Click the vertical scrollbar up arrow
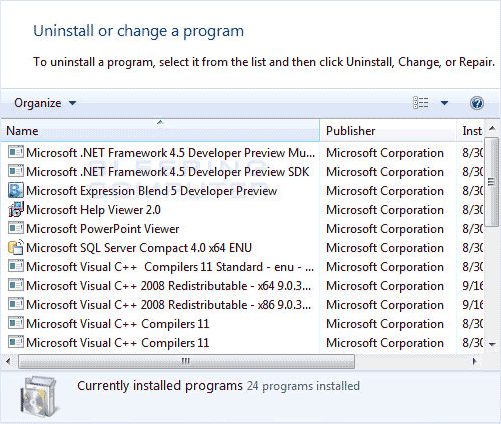Screen dimensions: 501x424 tap(492, 128)
